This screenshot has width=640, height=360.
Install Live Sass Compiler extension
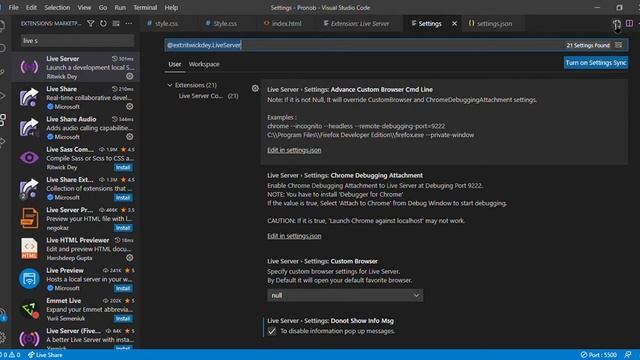[x=123, y=167]
